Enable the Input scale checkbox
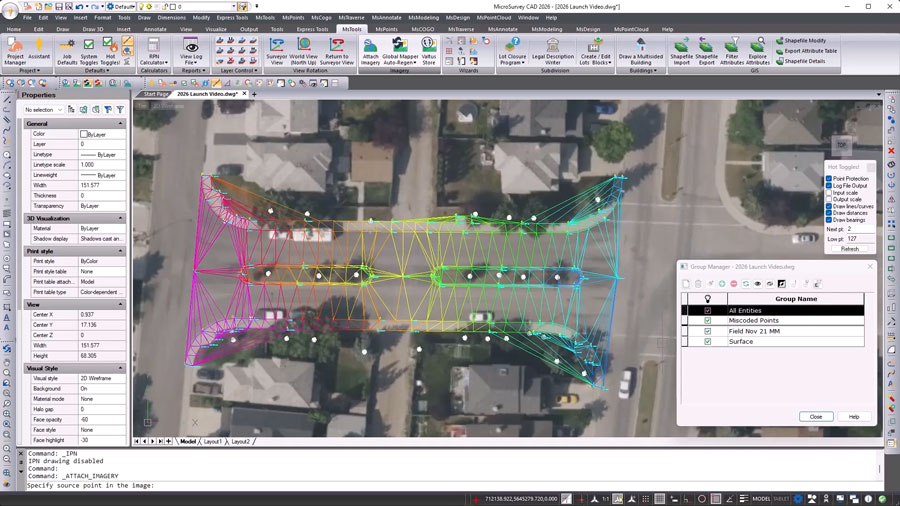 point(829,192)
